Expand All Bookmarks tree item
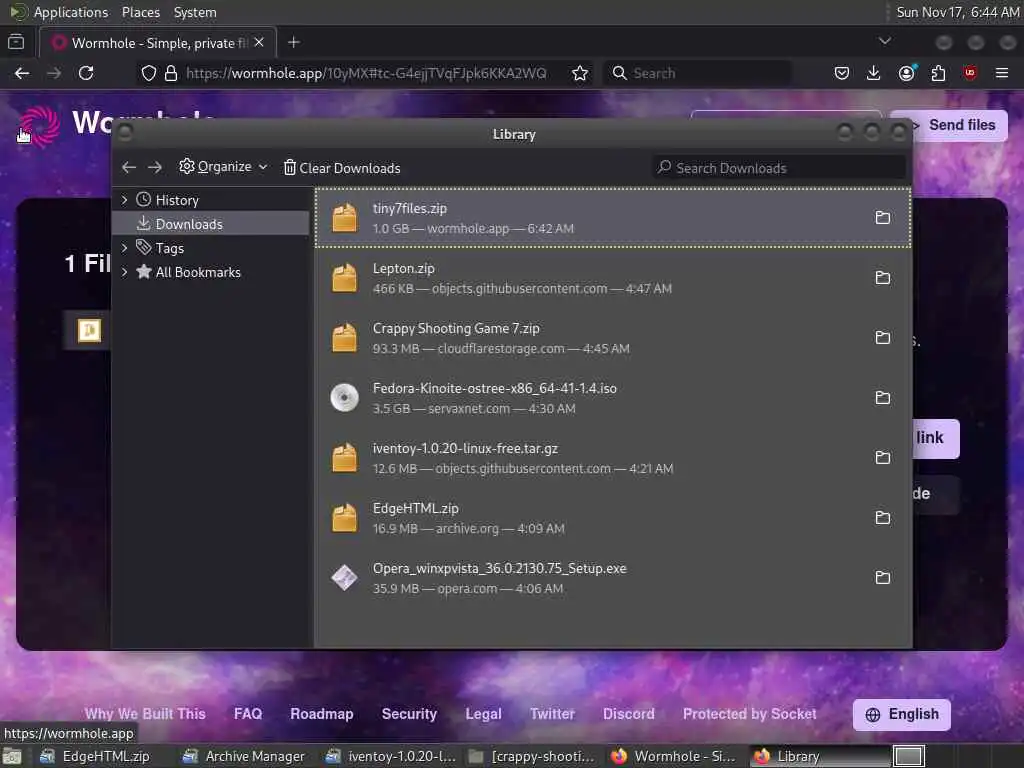 coord(125,272)
